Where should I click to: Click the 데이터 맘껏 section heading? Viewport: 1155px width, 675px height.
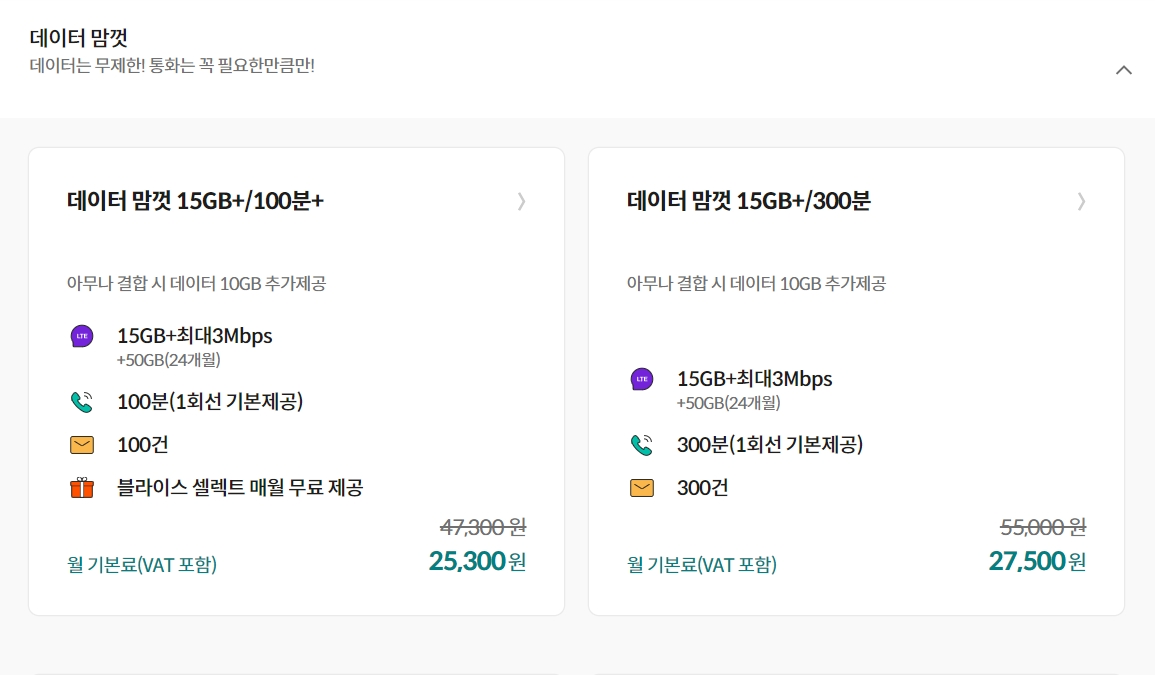pos(79,38)
